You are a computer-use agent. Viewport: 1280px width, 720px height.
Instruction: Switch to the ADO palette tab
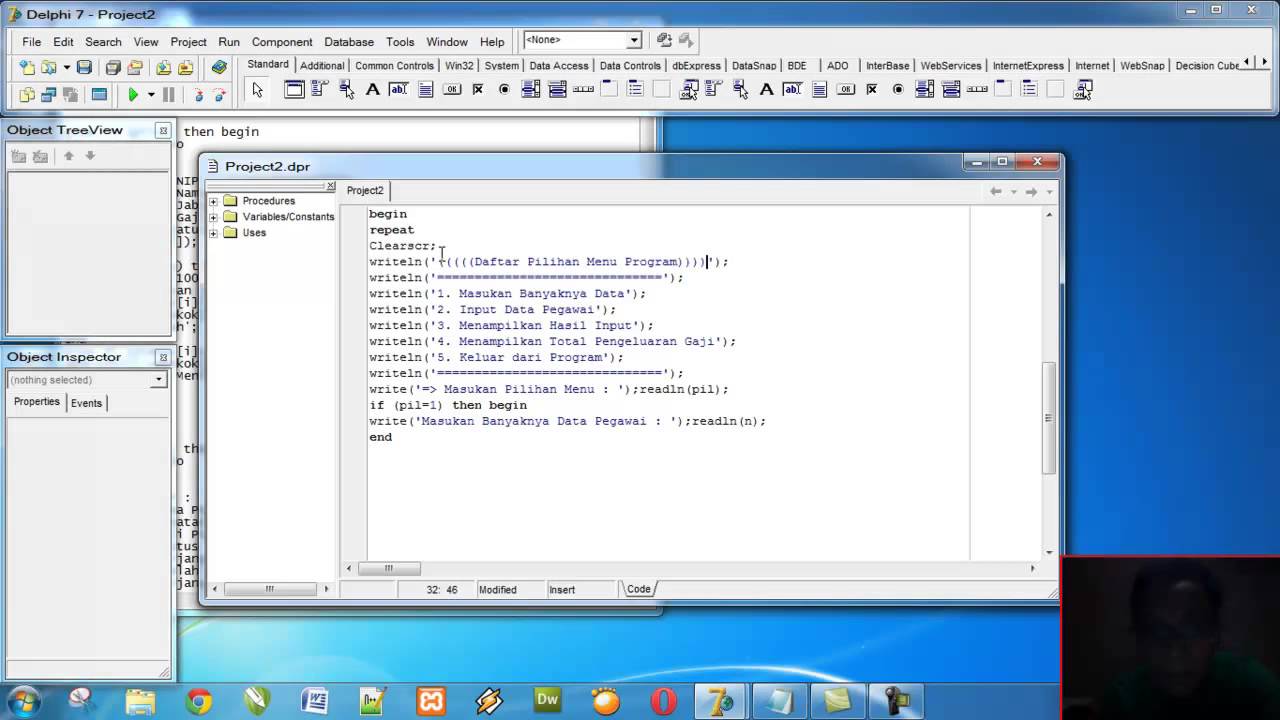point(838,66)
